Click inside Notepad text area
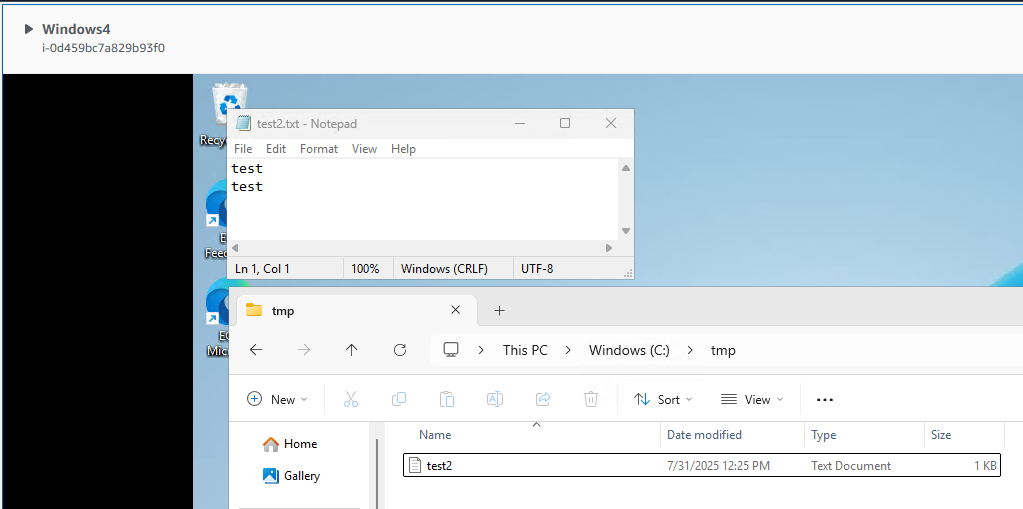This screenshot has height=509, width=1023. (x=422, y=200)
